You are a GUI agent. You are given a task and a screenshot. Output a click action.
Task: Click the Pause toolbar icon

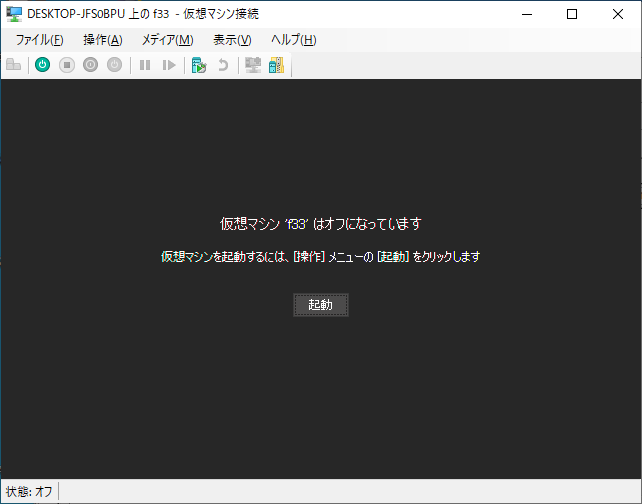tap(145, 65)
